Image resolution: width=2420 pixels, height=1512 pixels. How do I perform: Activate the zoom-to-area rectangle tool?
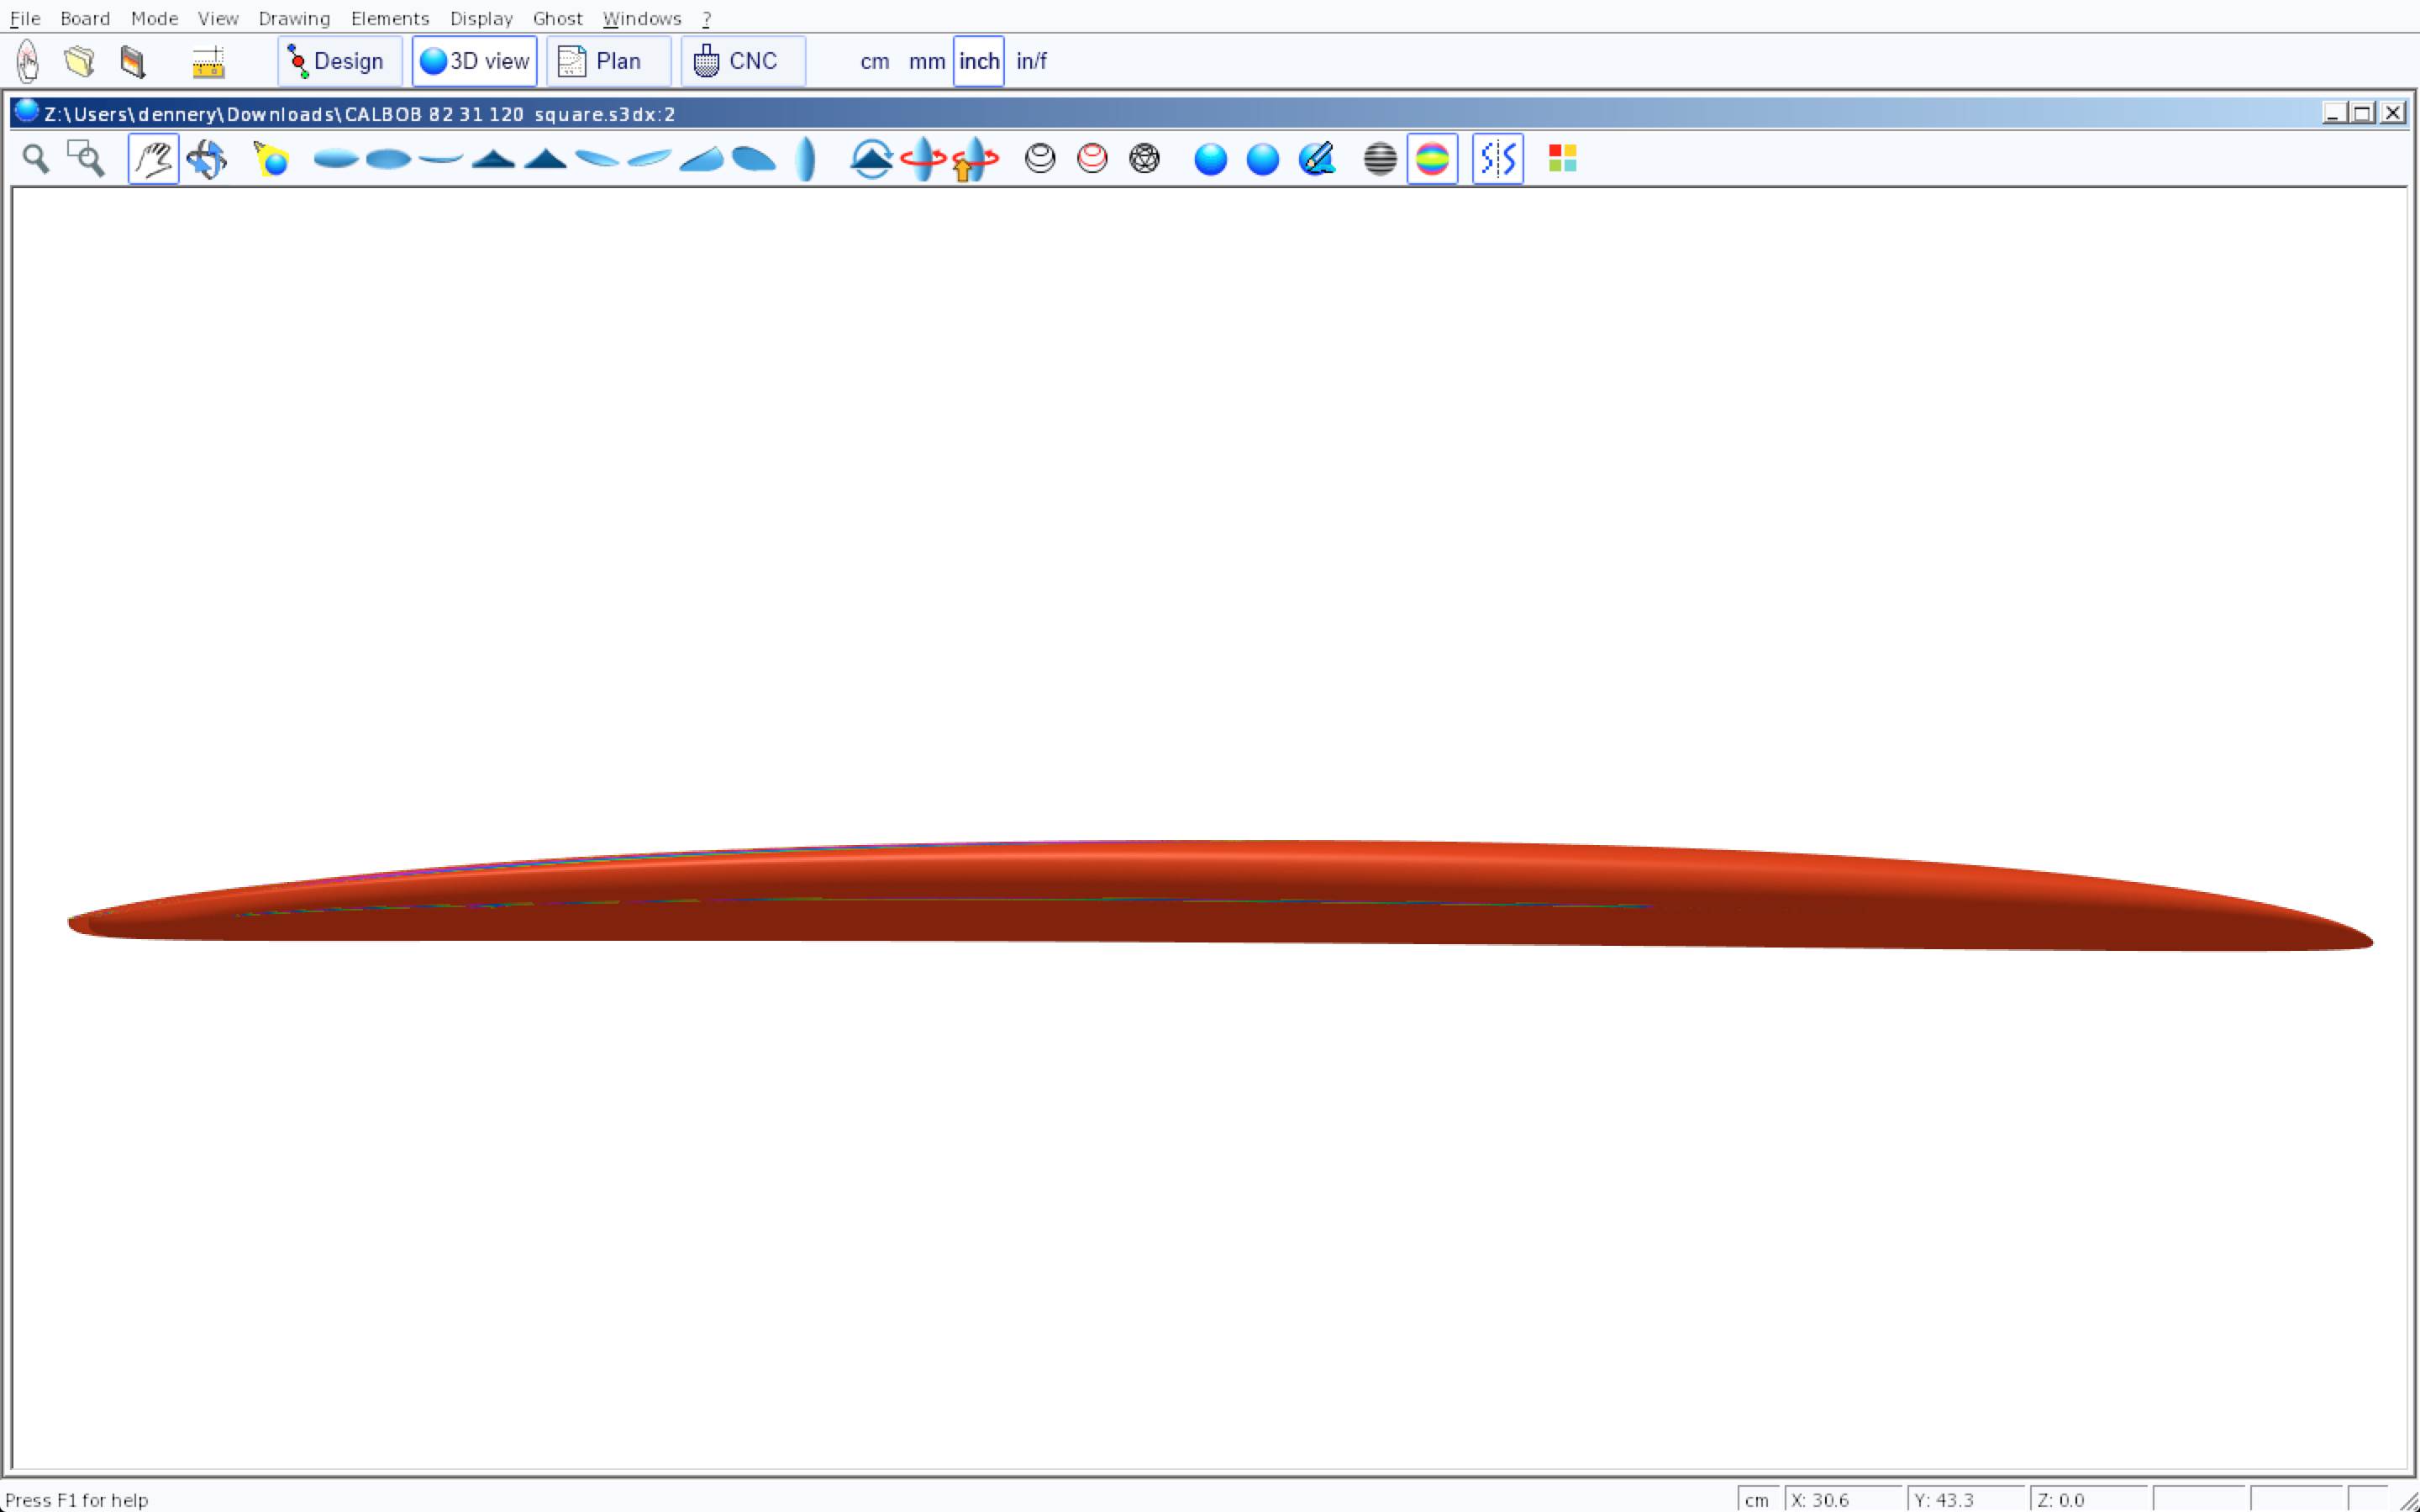[x=86, y=159]
